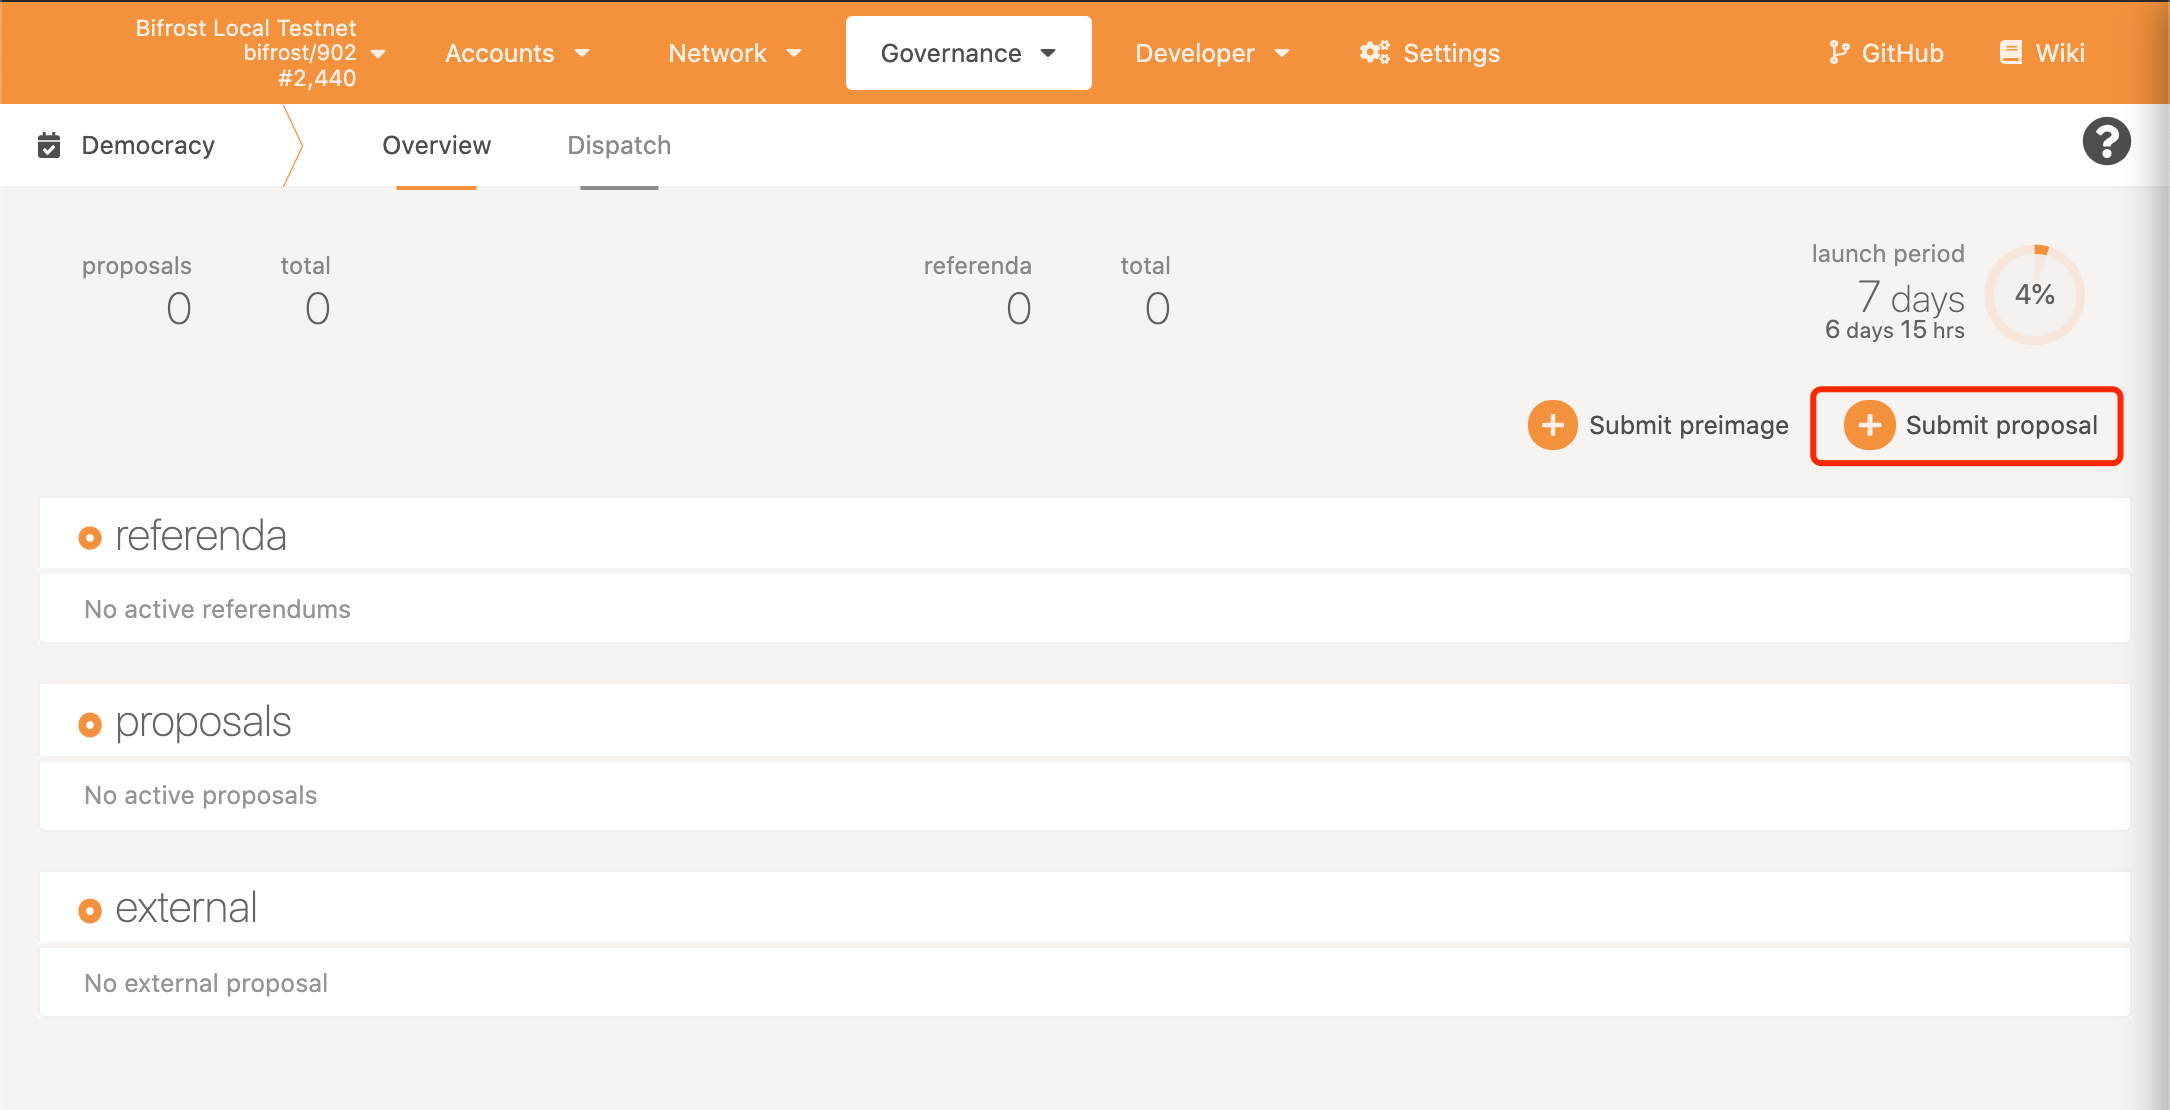Click the GitHub fork icon
2170x1110 pixels.
1838,53
